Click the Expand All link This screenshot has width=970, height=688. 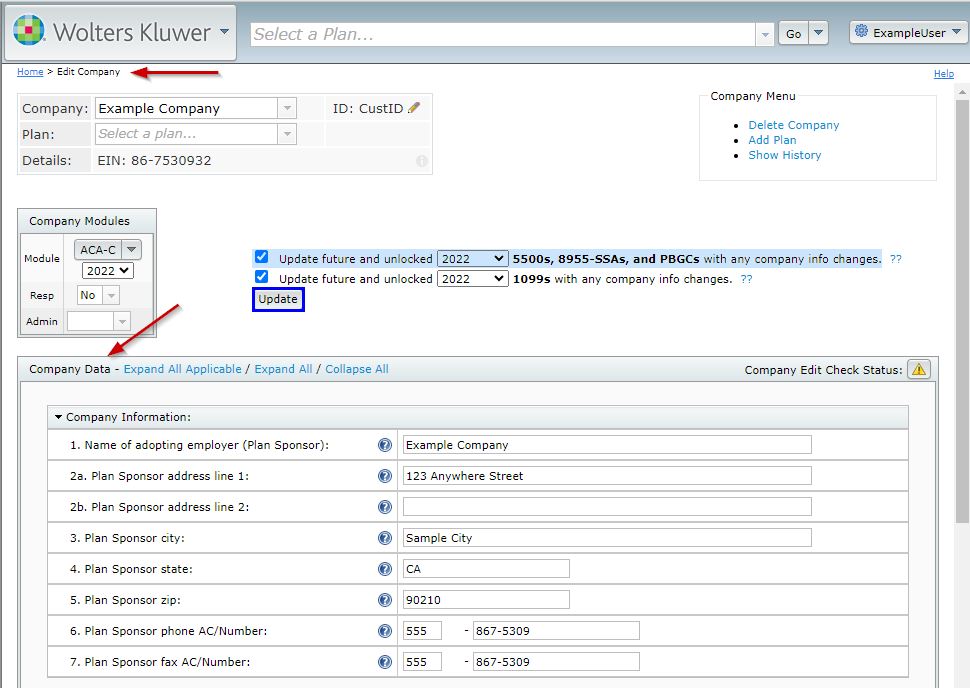click(x=283, y=369)
